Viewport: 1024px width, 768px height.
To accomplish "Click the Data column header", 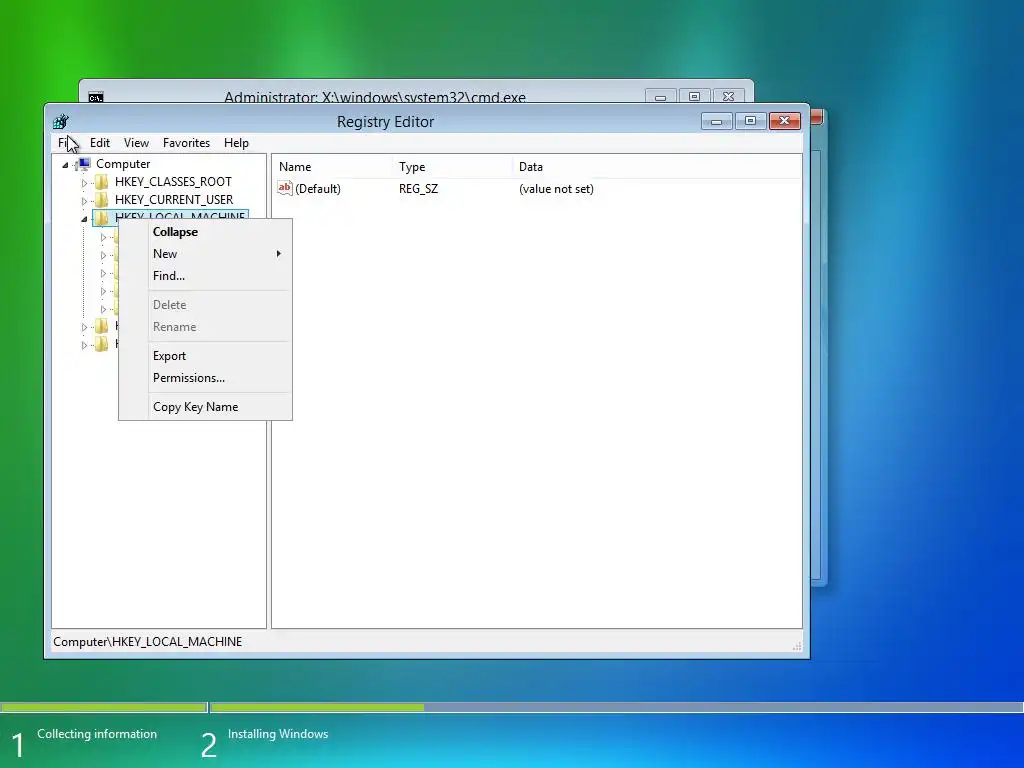I will point(656,167).
